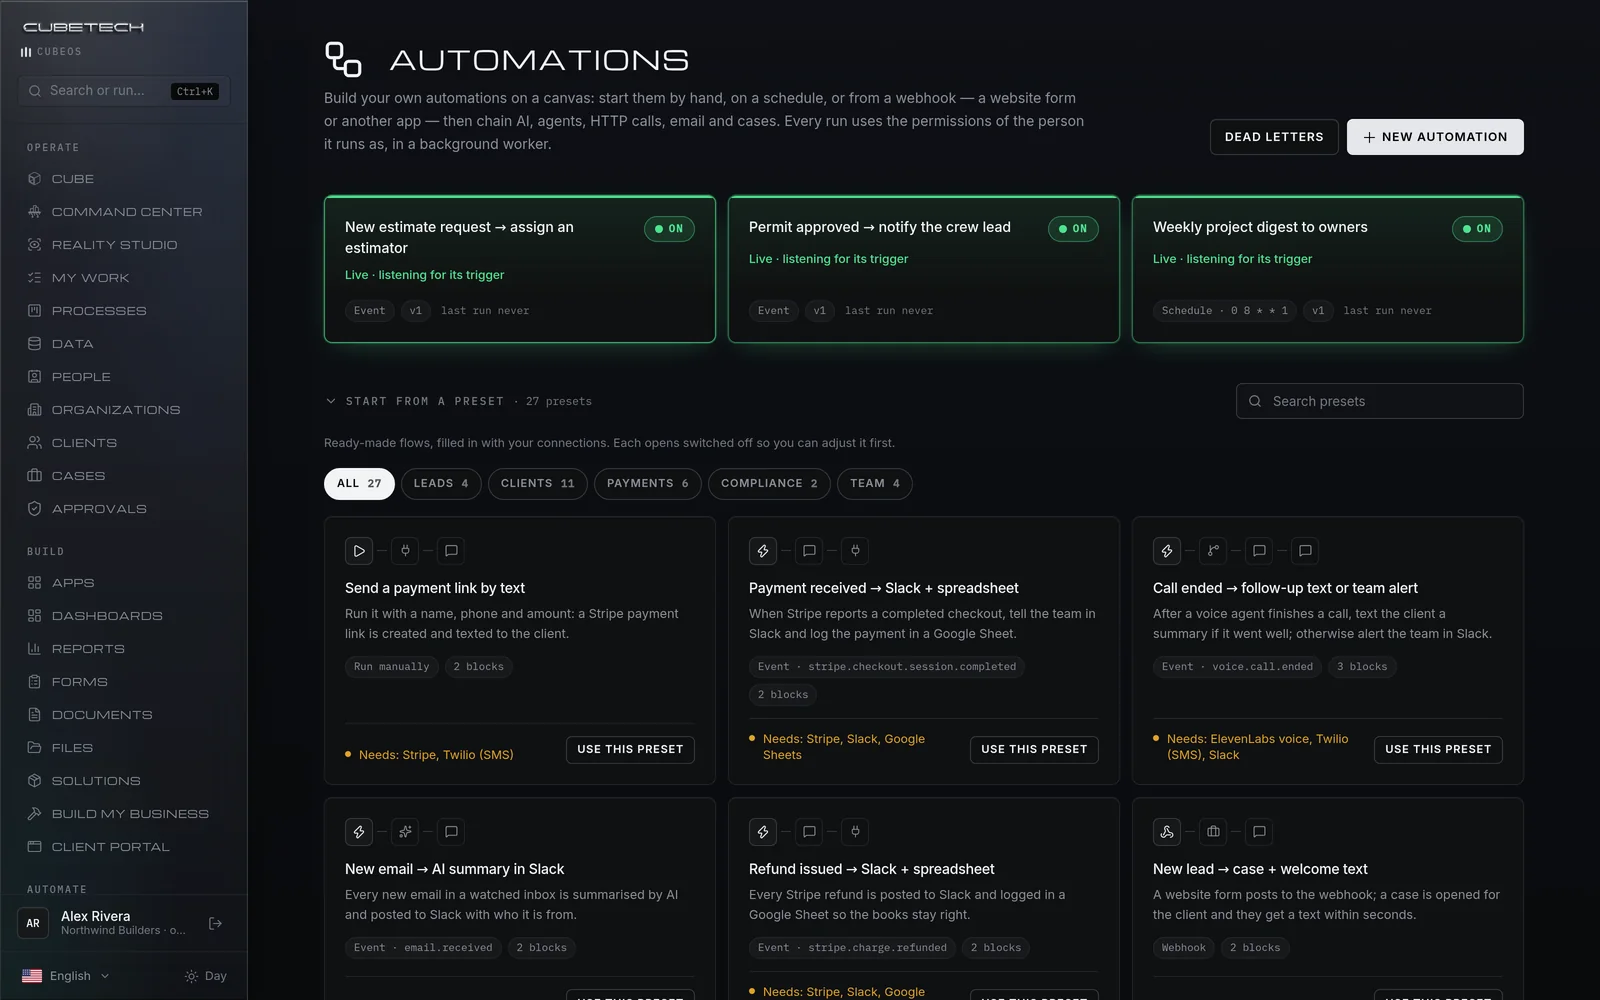Select the Solutions box icon

tap(35, 781)
